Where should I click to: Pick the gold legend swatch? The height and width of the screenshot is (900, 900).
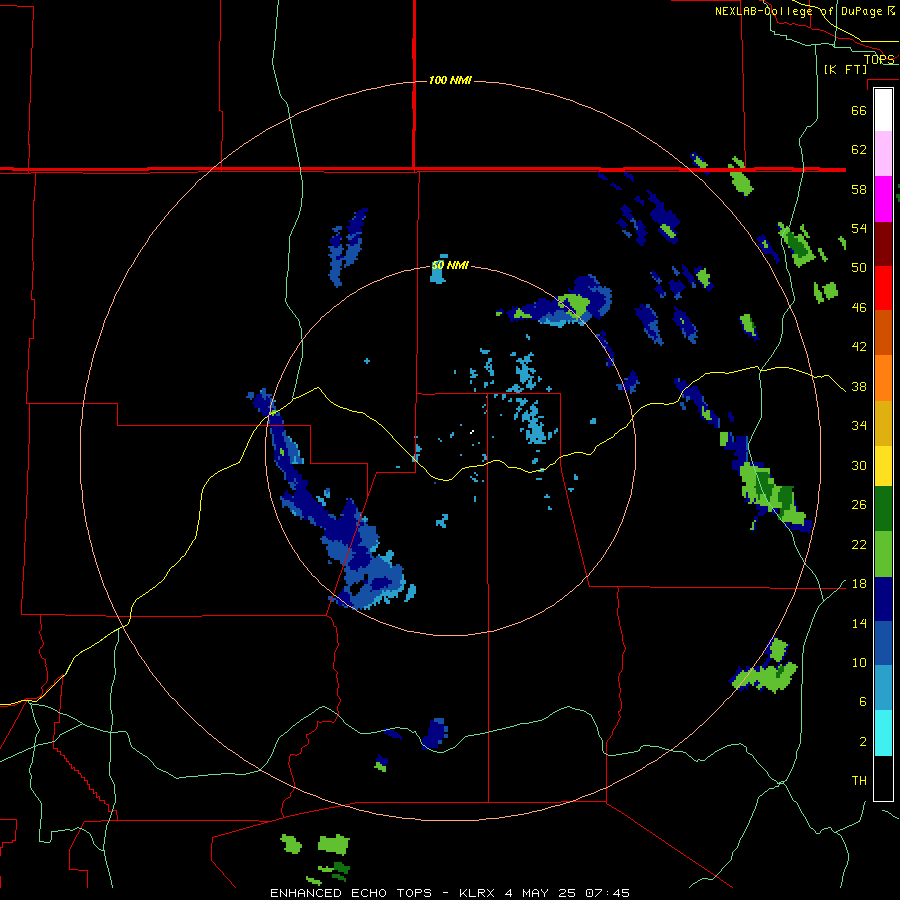click(883, 424)
